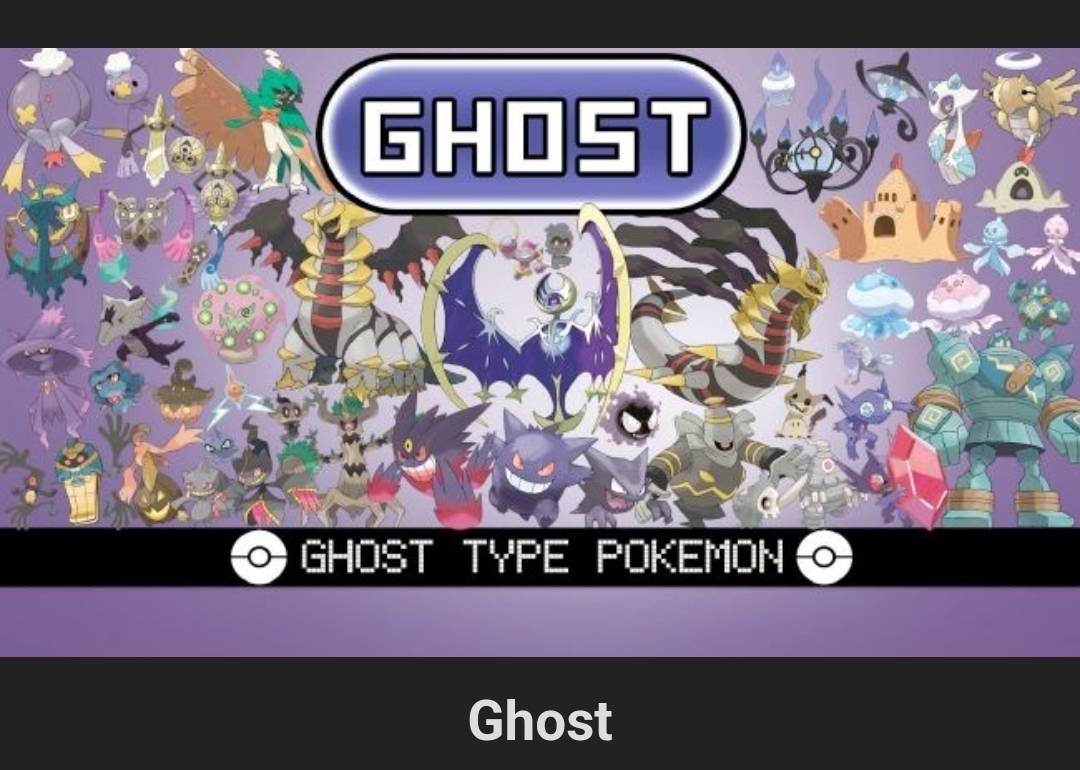Open the Ghost caption below image
The height and width of the screenshot is (770, 1080).
click(x=540, y=720)
